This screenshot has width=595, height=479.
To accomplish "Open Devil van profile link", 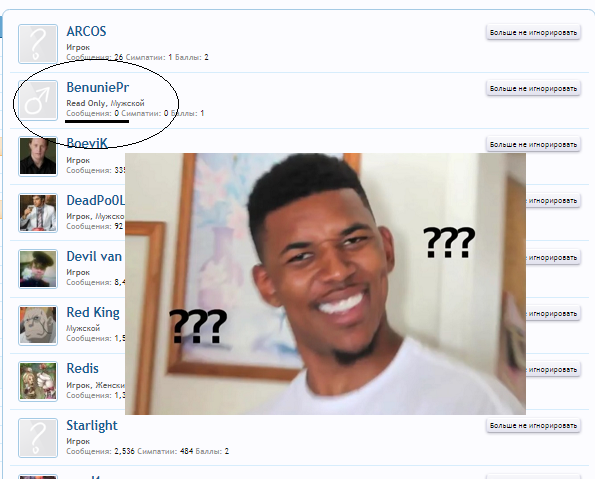I will click(x=94, y=256).
